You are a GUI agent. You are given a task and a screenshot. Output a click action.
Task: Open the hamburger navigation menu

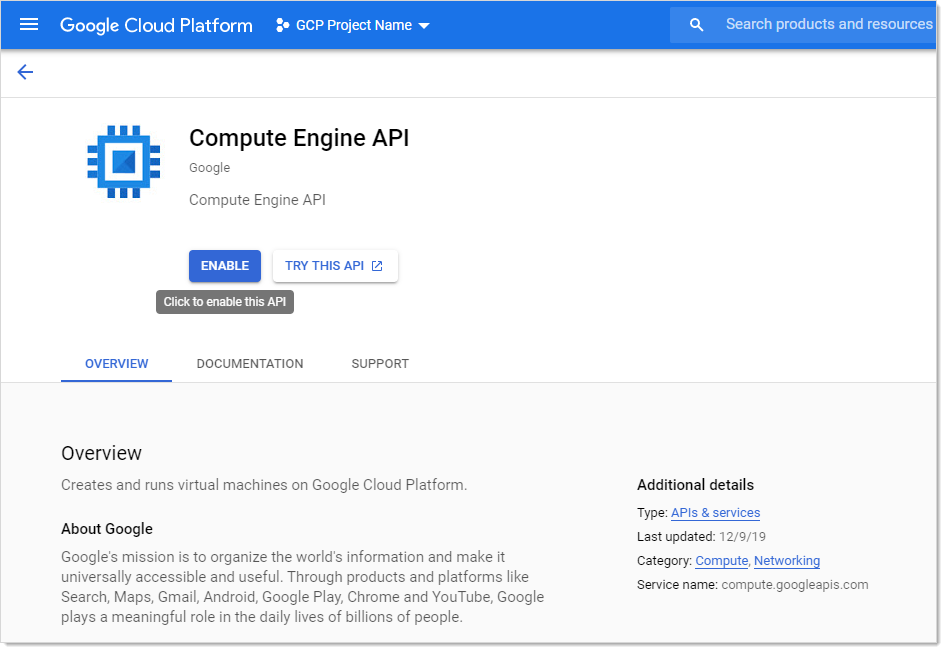point(29,24)
